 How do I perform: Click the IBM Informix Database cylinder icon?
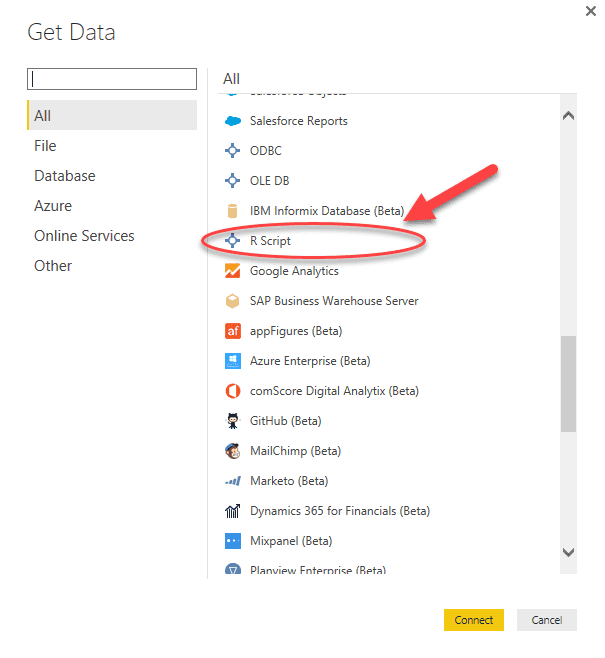[232, 211]
